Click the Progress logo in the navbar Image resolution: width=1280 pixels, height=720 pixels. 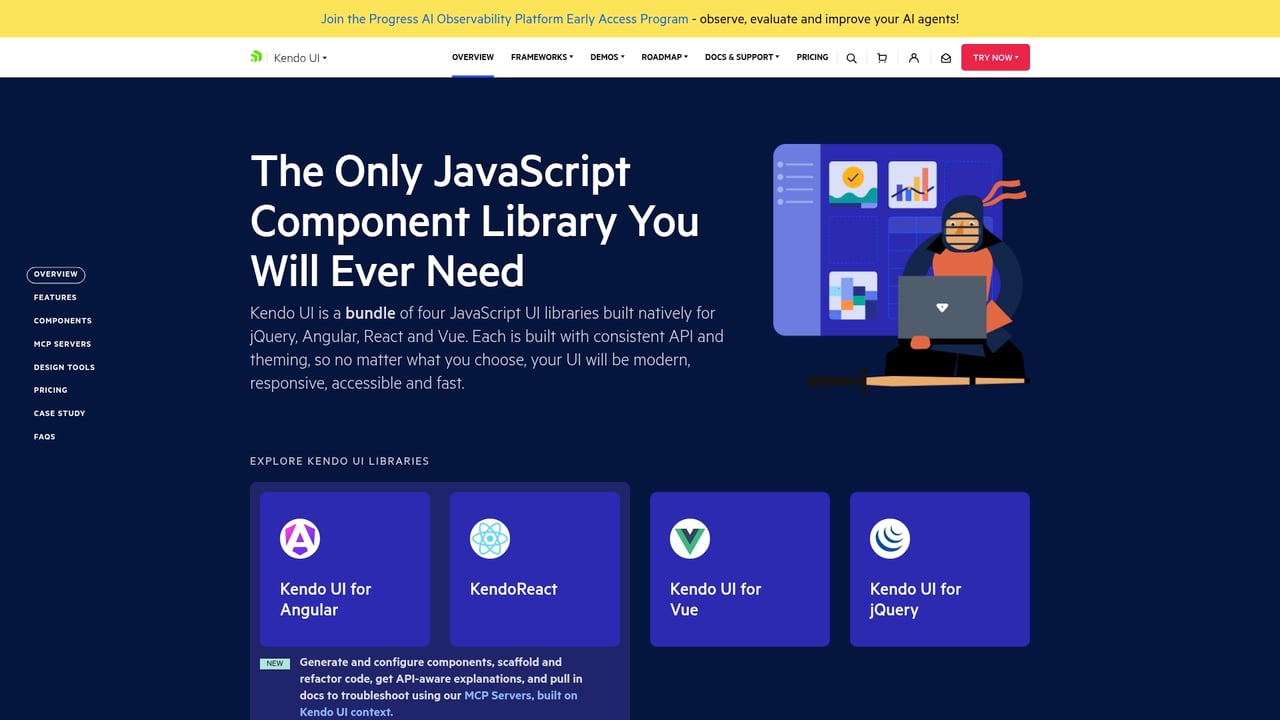pos(256,57)
